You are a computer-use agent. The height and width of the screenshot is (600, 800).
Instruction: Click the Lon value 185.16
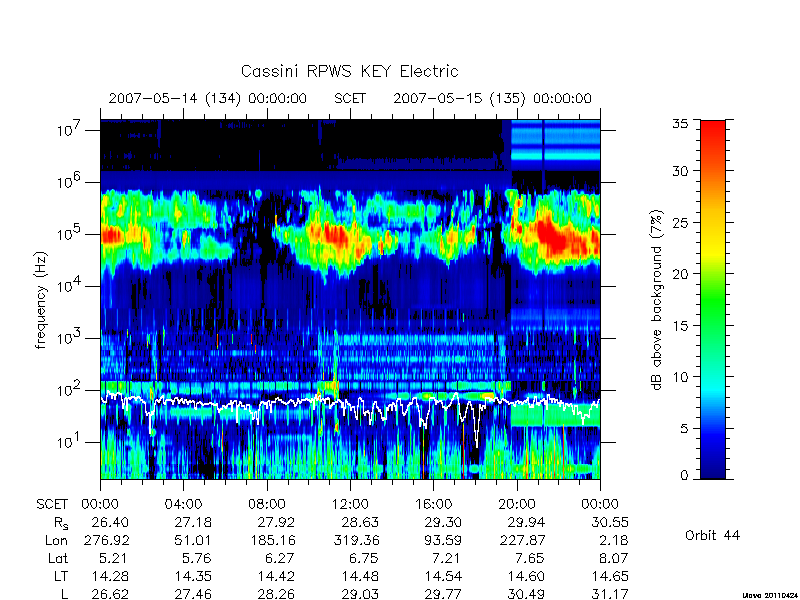point(272,540)
